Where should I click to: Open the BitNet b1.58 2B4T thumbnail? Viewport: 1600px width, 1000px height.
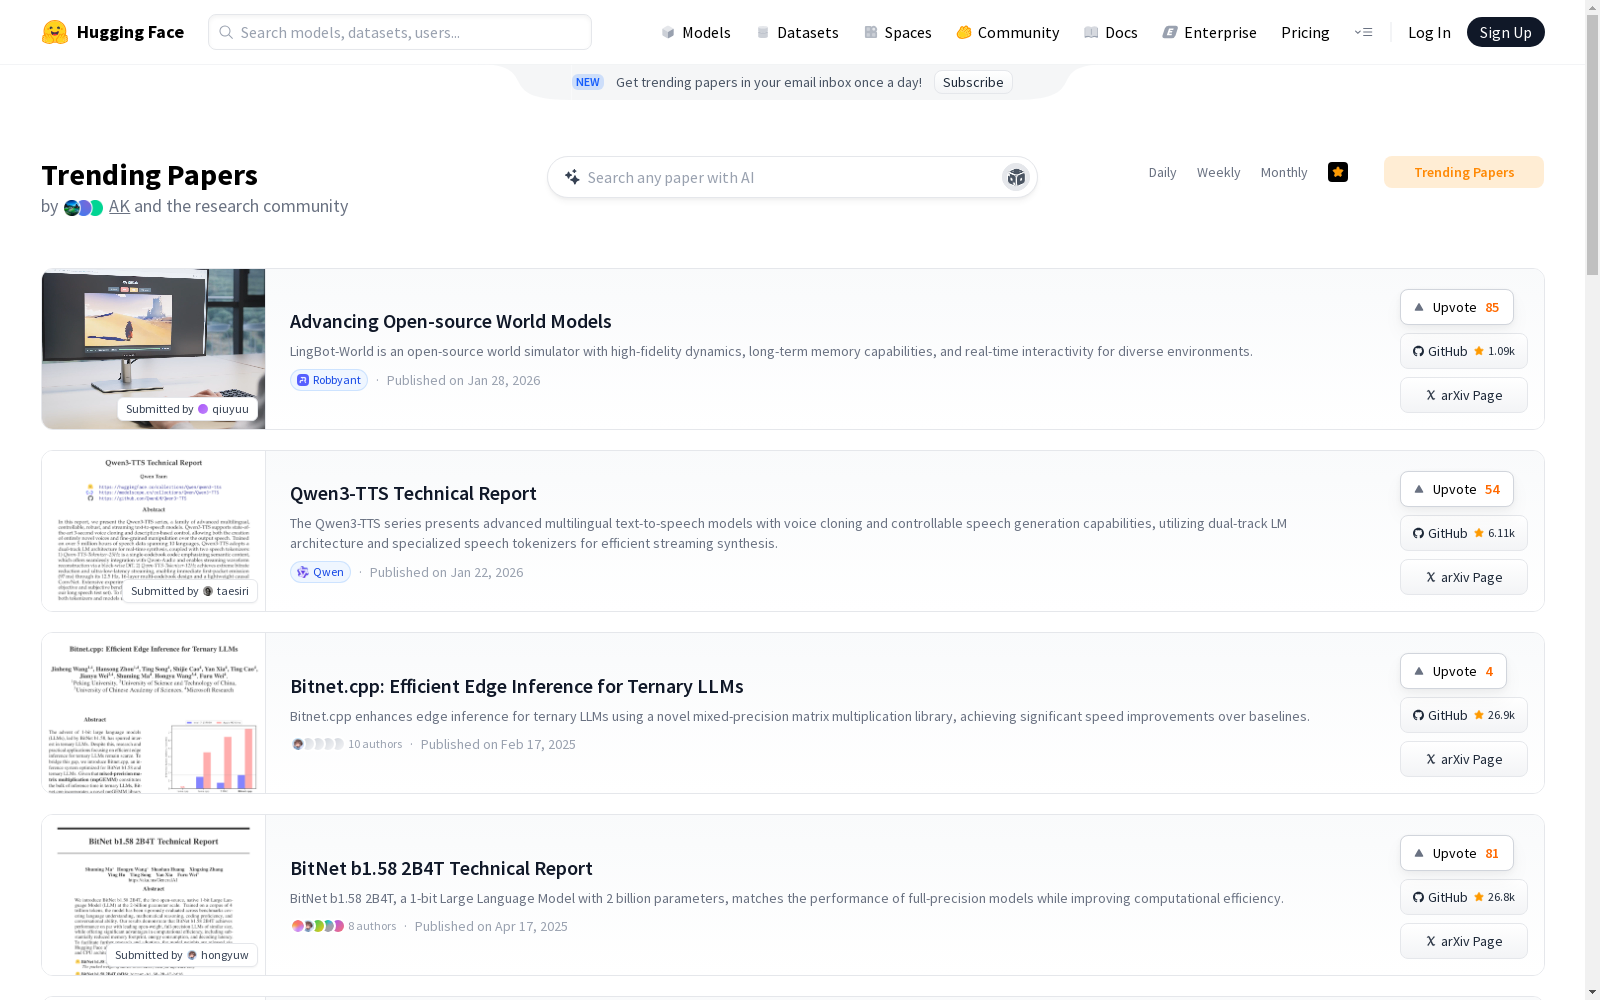153,895
